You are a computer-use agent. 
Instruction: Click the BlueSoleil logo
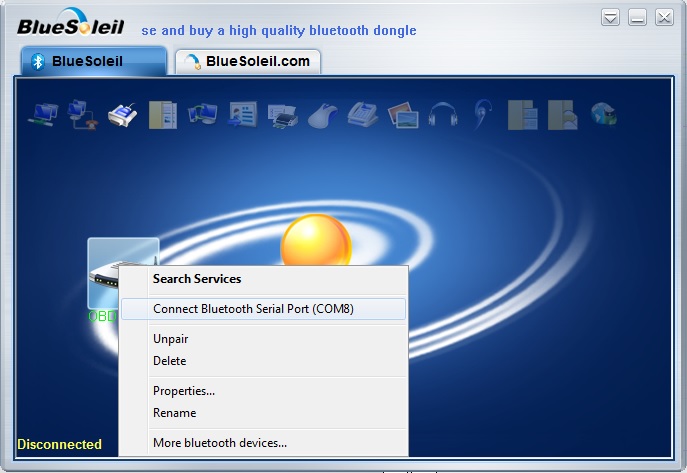(x=71, y=23)
